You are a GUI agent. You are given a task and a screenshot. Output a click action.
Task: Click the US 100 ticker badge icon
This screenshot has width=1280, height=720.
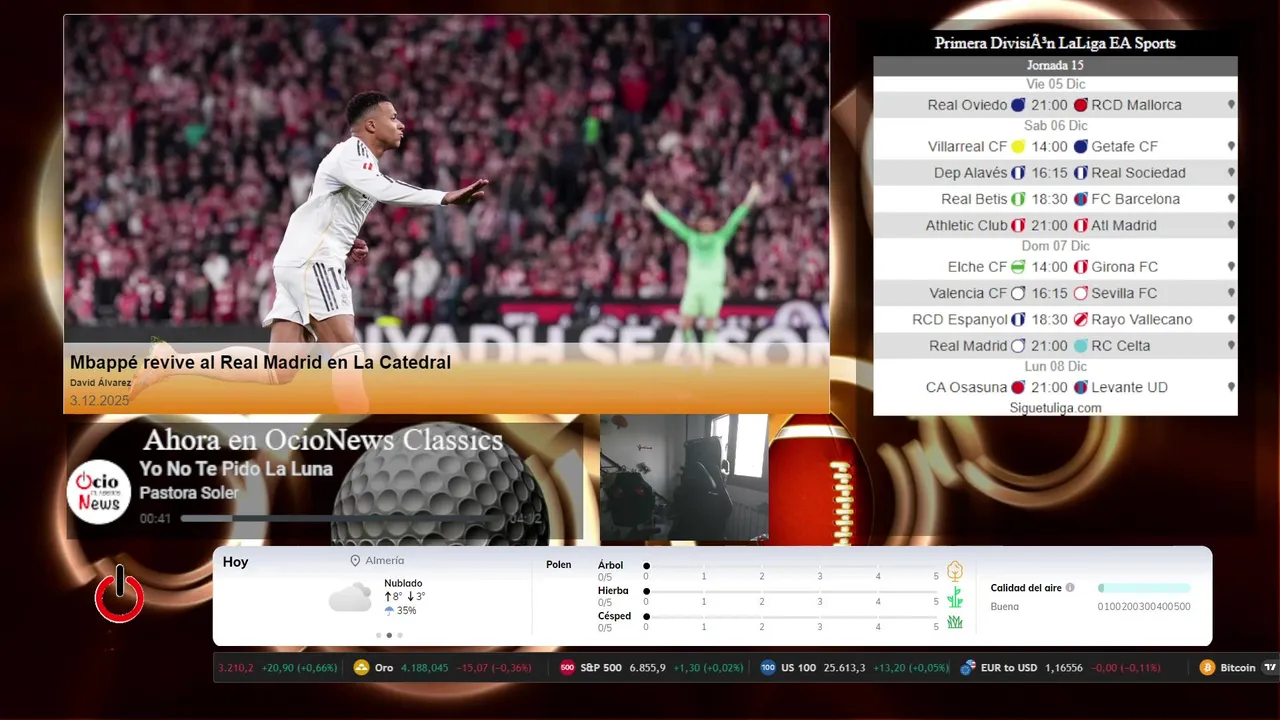click(x=768, y=668)
